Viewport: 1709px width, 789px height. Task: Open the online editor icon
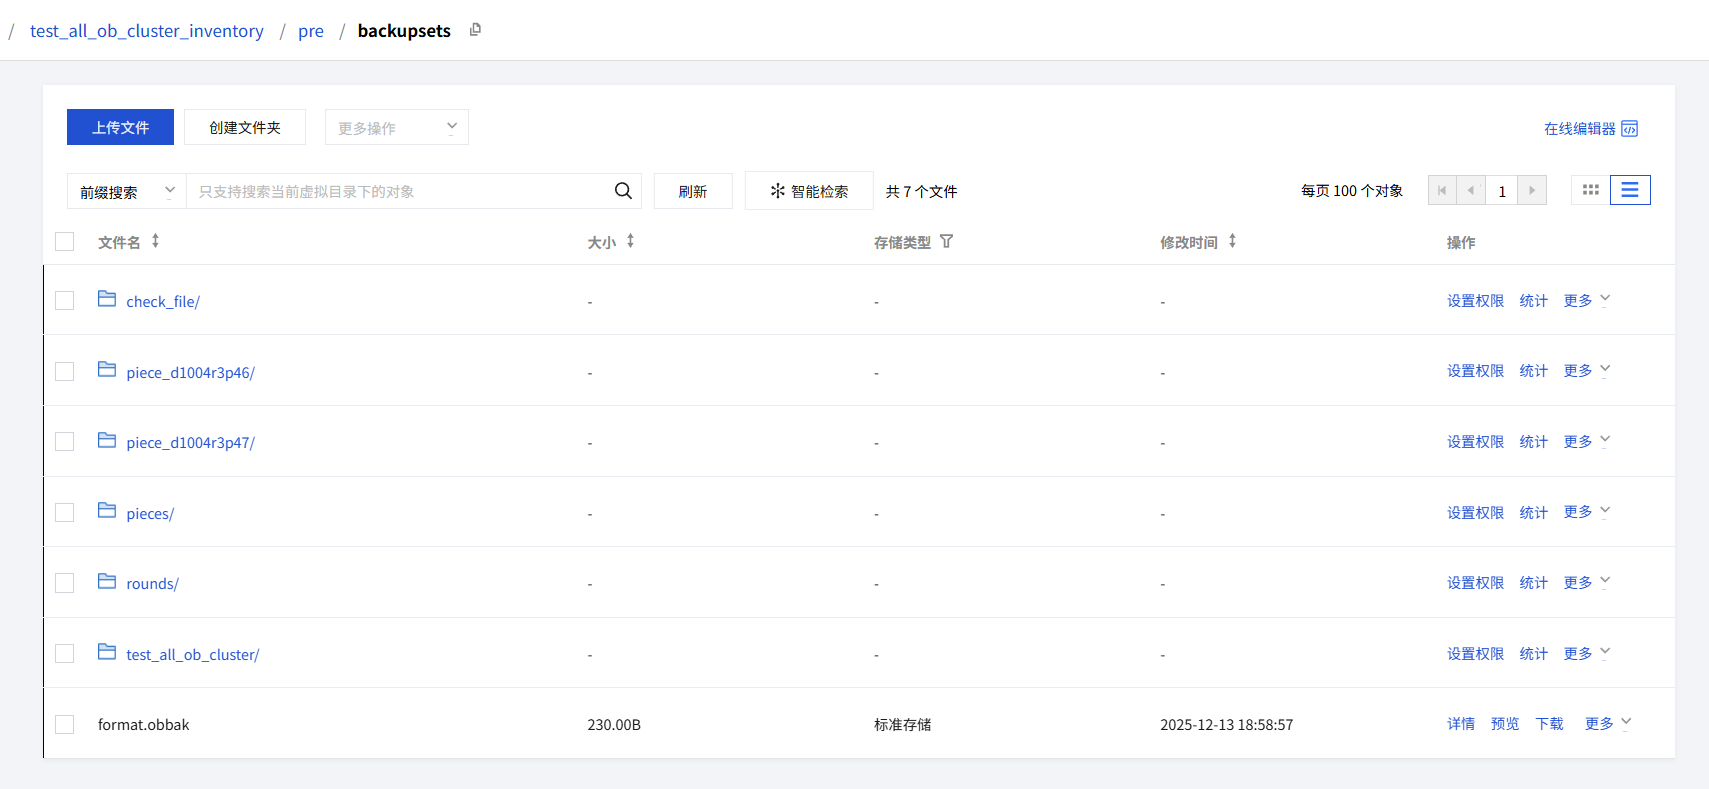(x=1629, y=129)
